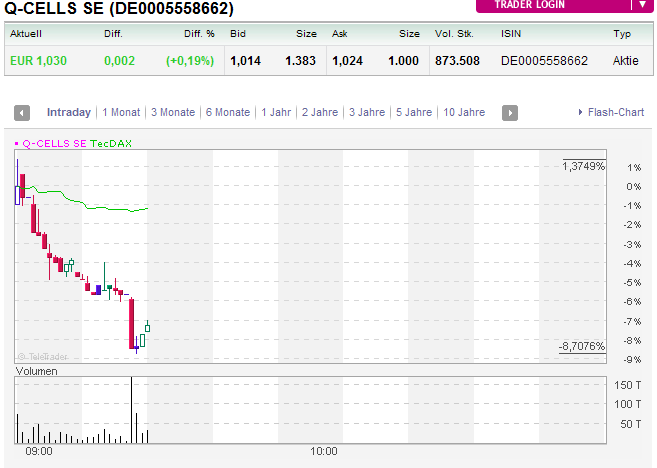Click the ask size 1.000
Image resolution: width=657 pixels, height=468 pixels.
click(404, 61)
